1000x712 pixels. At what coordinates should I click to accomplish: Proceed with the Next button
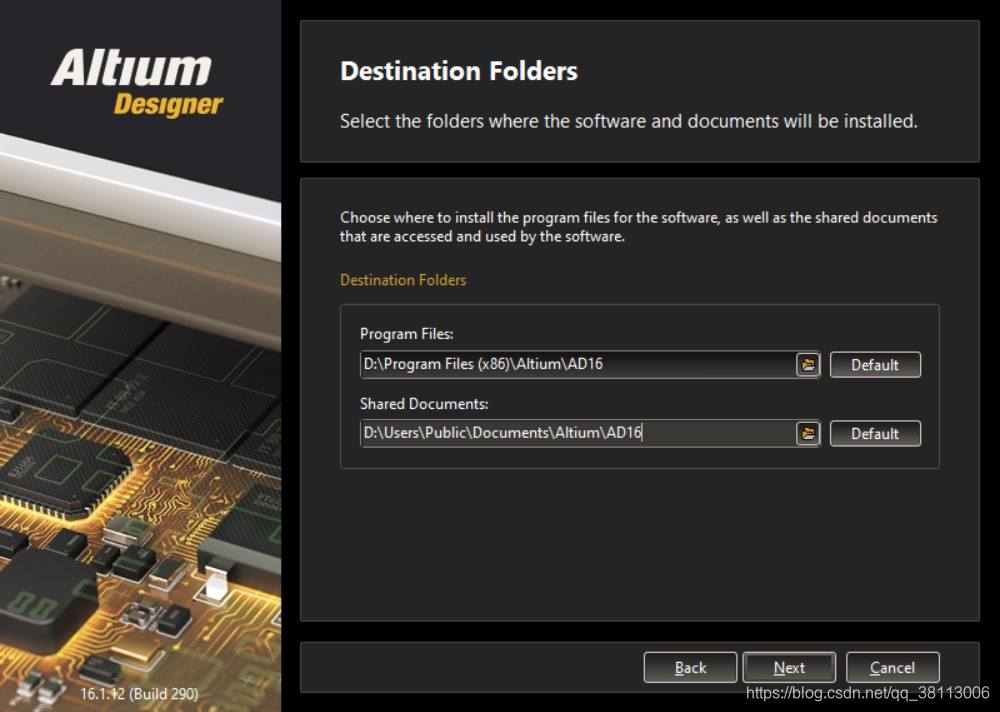click(790, 667)
